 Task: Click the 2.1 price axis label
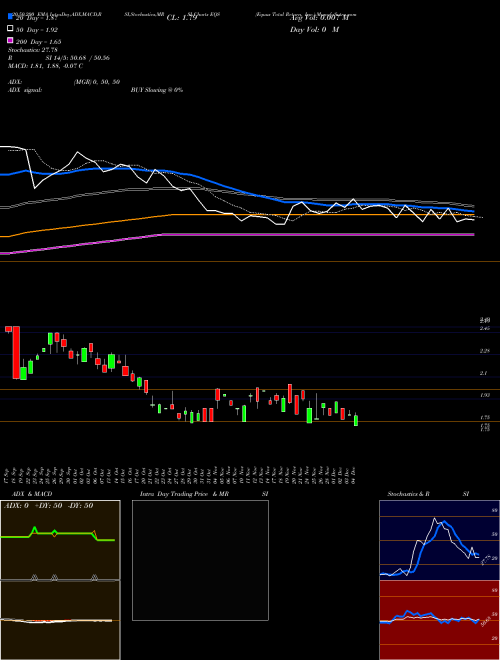(x=483, y=373)
